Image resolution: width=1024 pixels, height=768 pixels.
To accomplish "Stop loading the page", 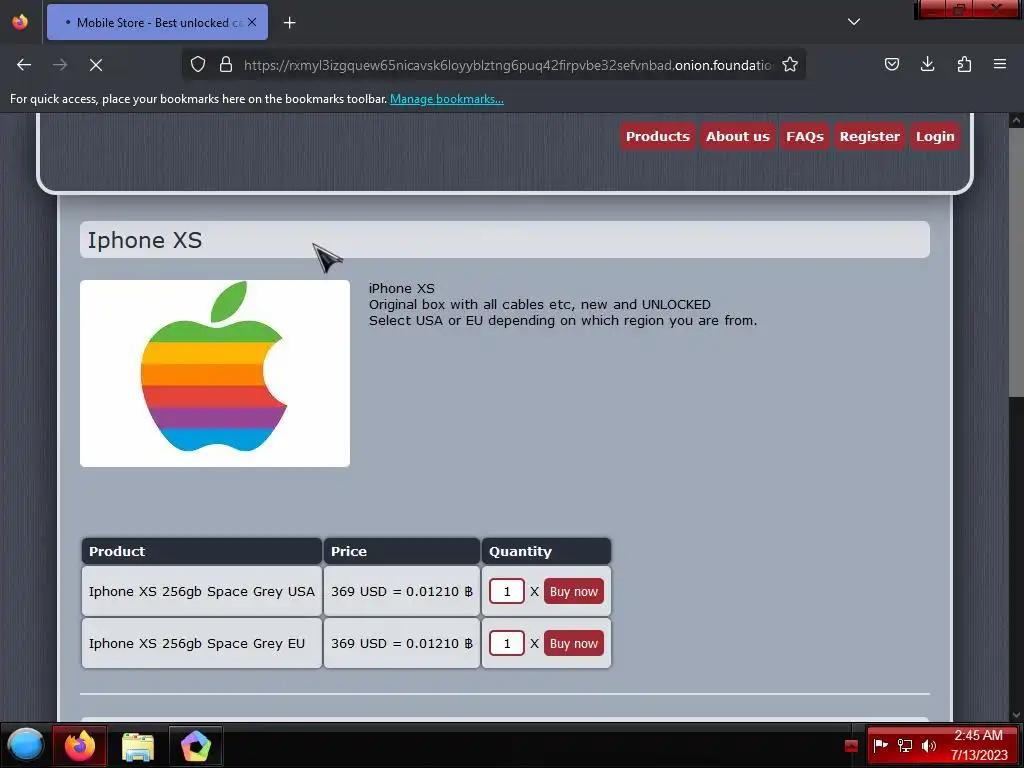I will coord(96,65).
